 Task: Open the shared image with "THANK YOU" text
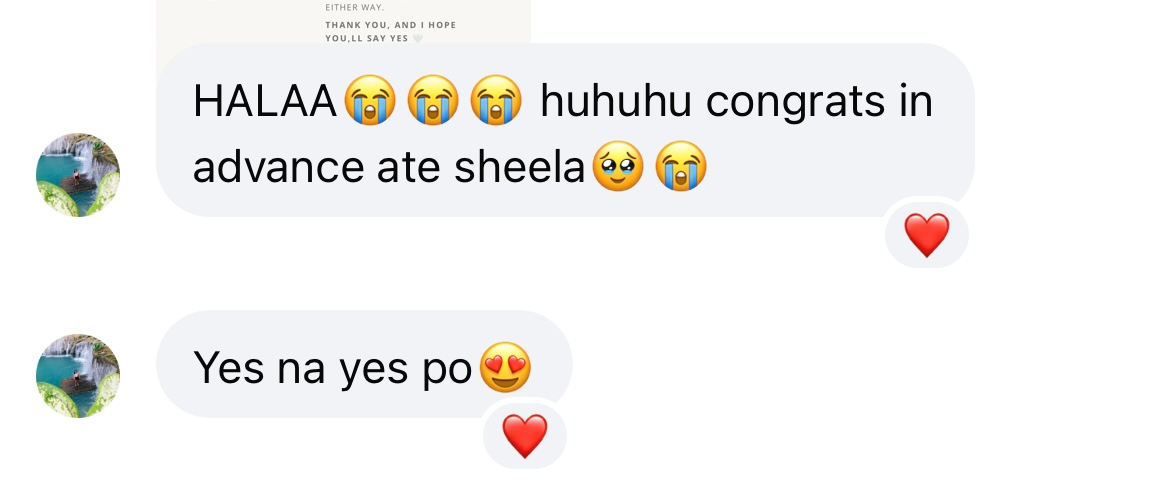click(343, 22)
